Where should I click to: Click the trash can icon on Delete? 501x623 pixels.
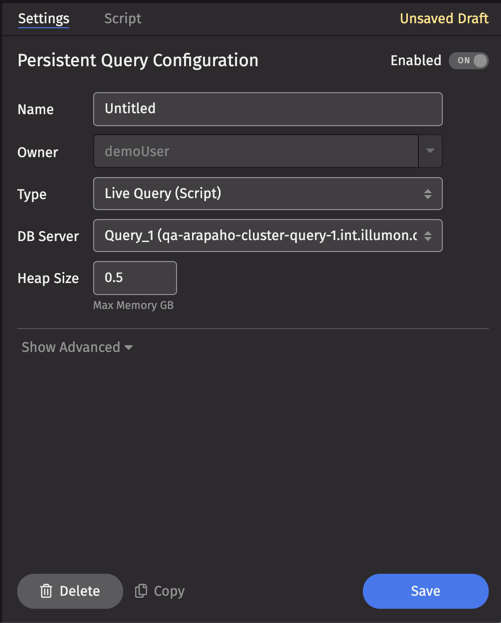pyautogui.click(x=46, y=591)
